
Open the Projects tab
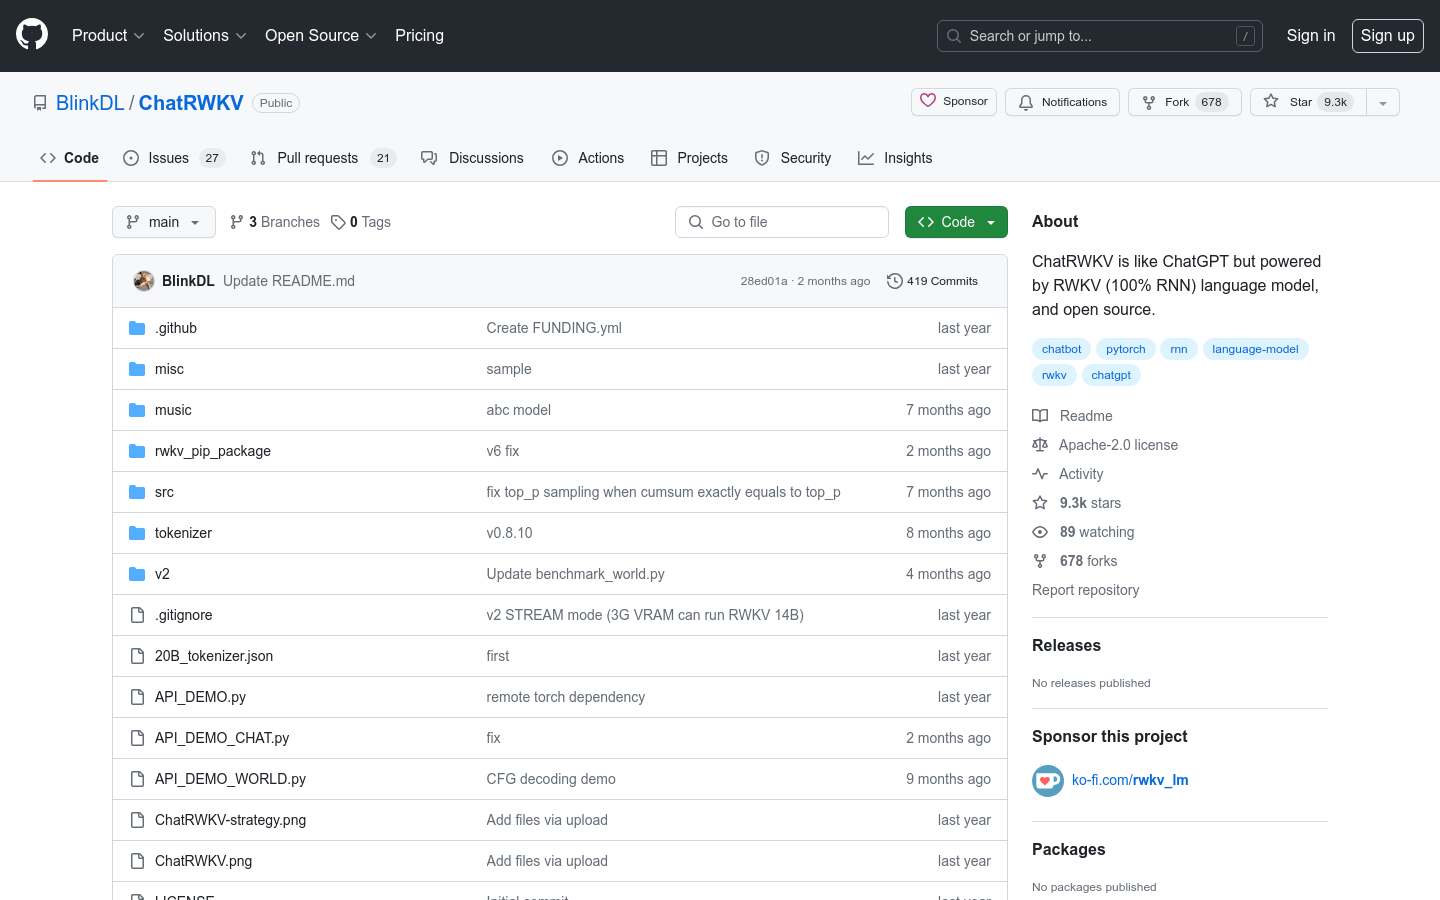coord(689,158)
